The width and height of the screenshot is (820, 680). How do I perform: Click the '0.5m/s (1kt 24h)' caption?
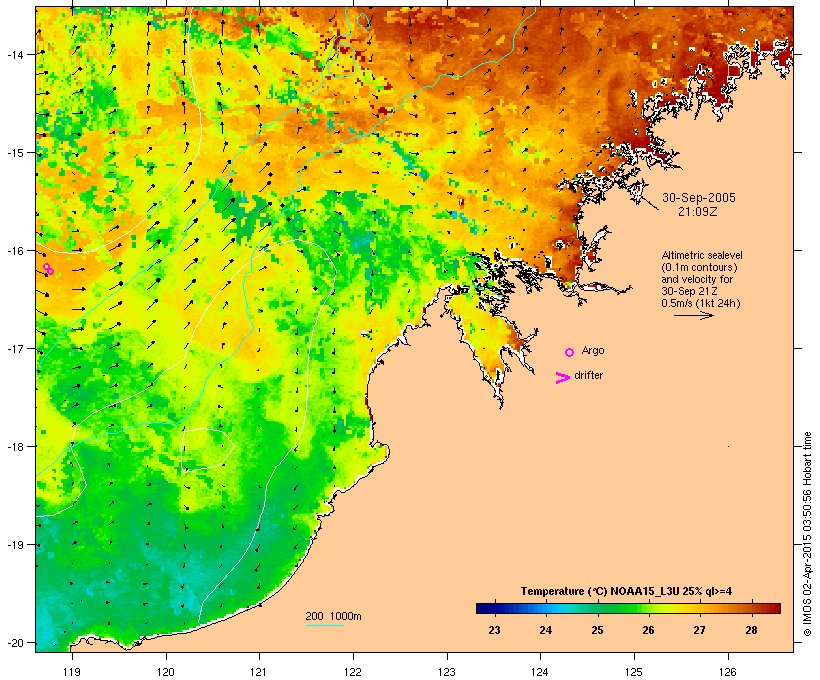701,303
